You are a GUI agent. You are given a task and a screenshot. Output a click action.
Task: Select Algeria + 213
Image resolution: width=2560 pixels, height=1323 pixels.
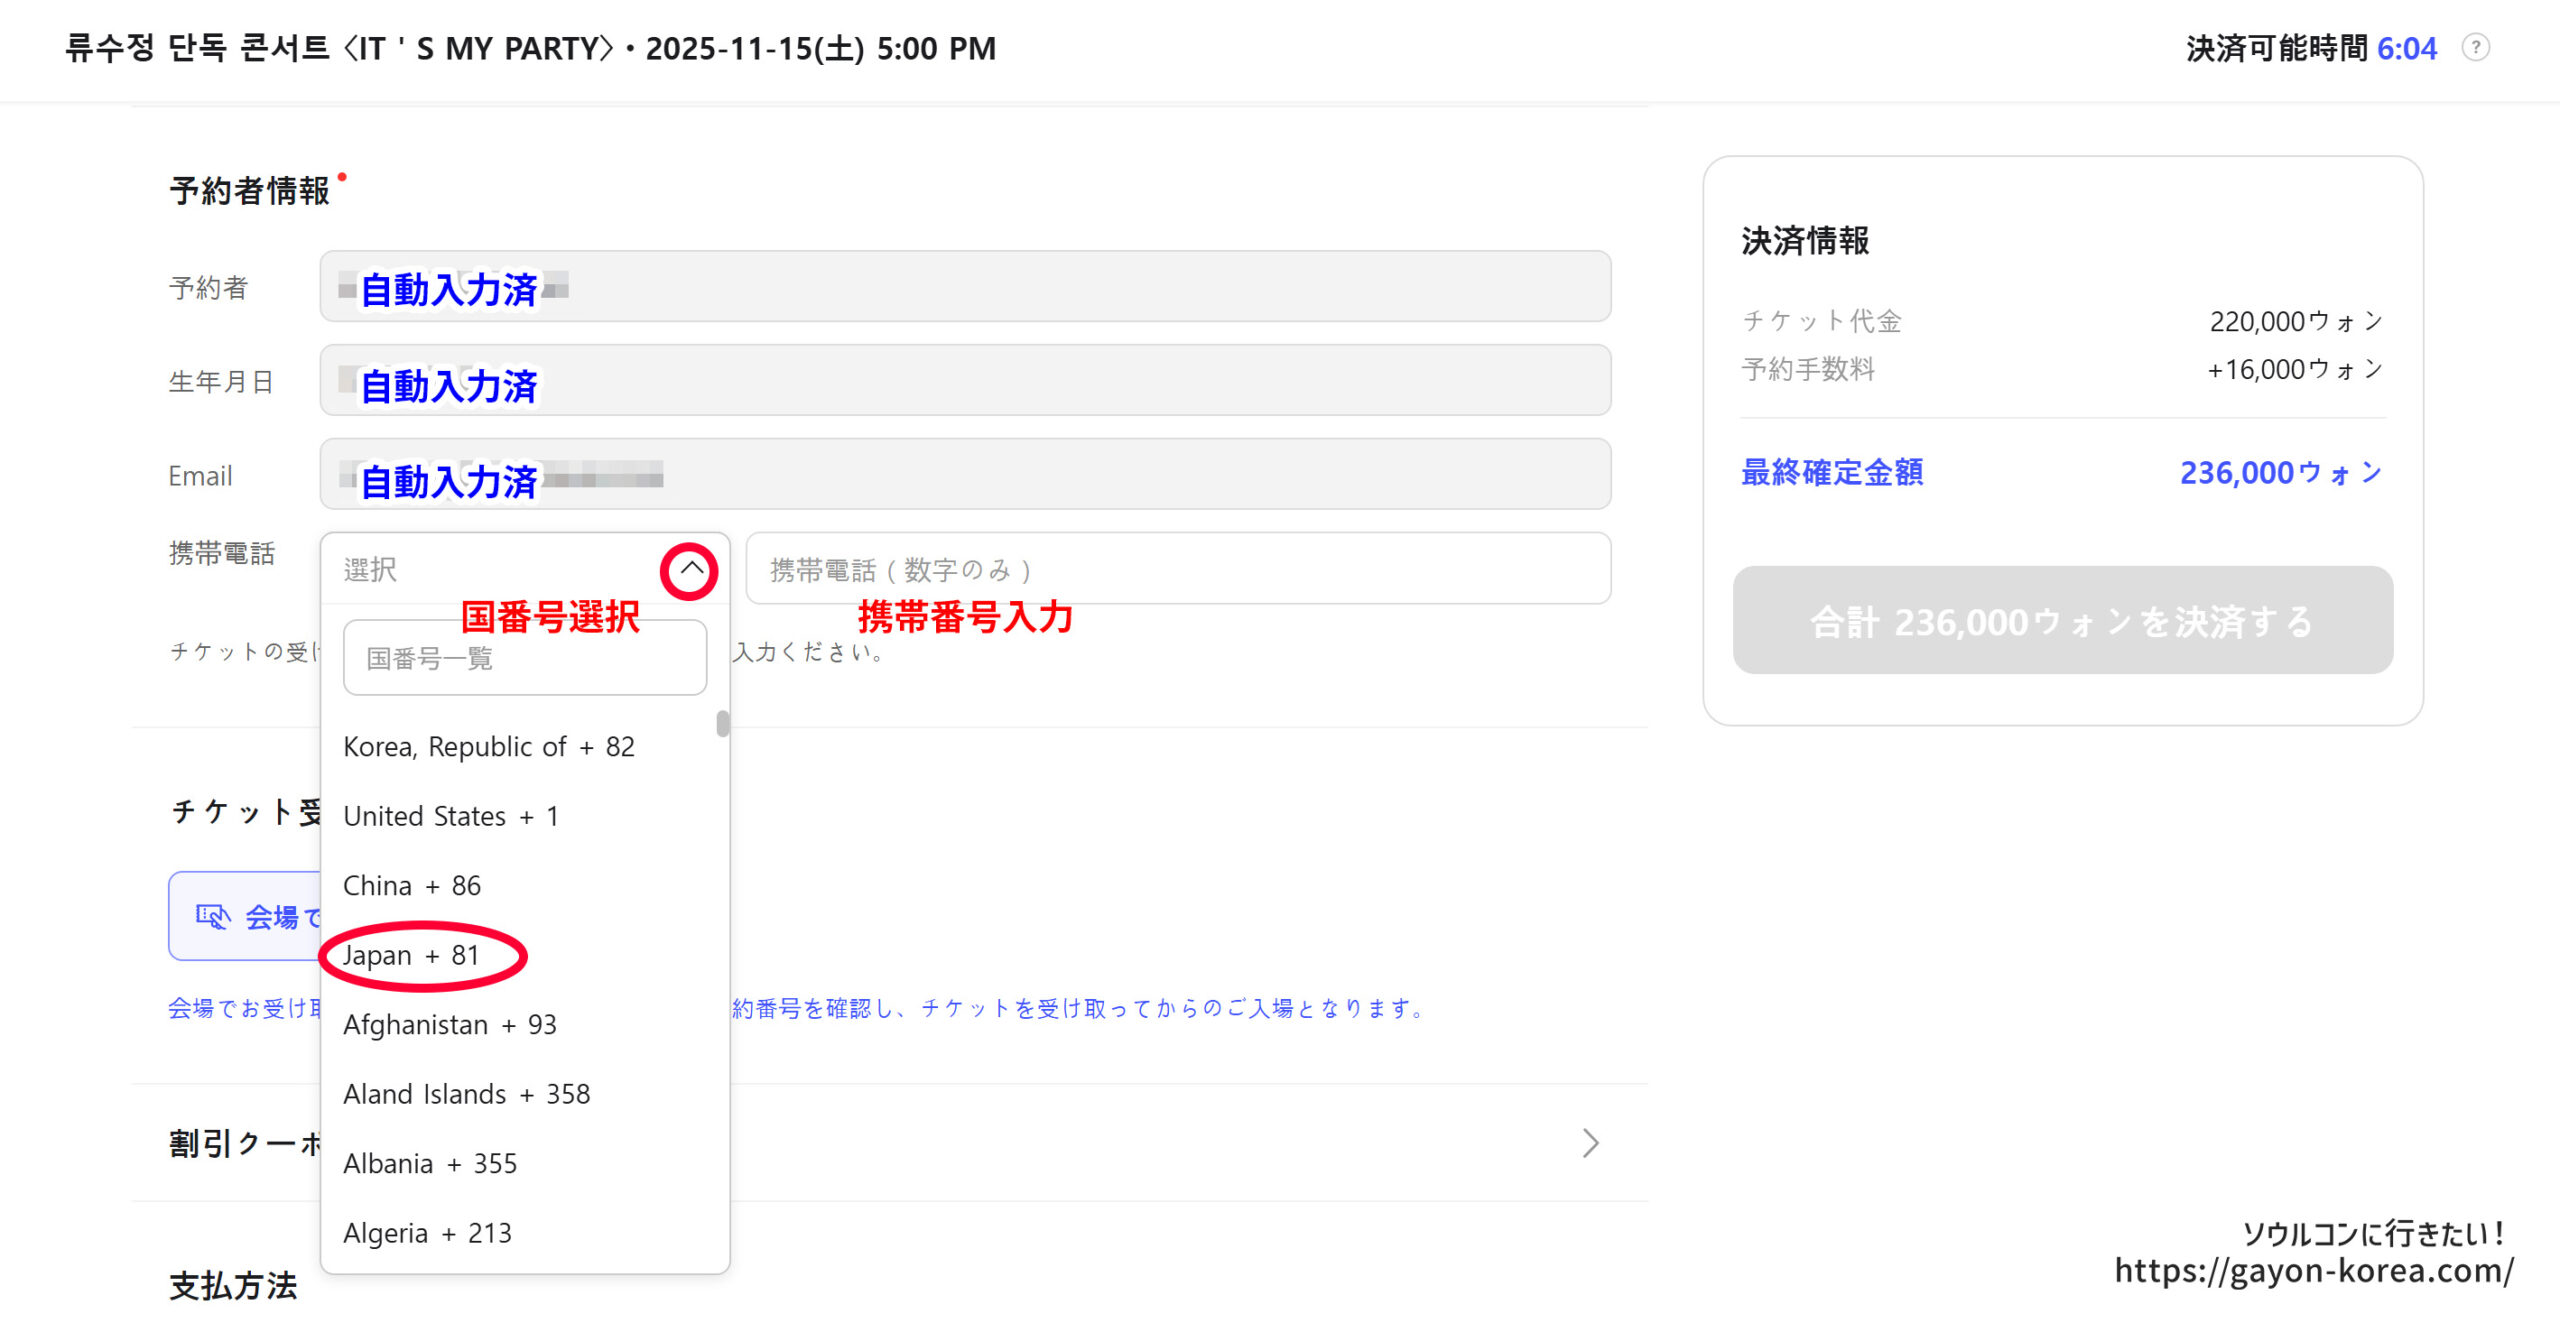coord(427,1232)
